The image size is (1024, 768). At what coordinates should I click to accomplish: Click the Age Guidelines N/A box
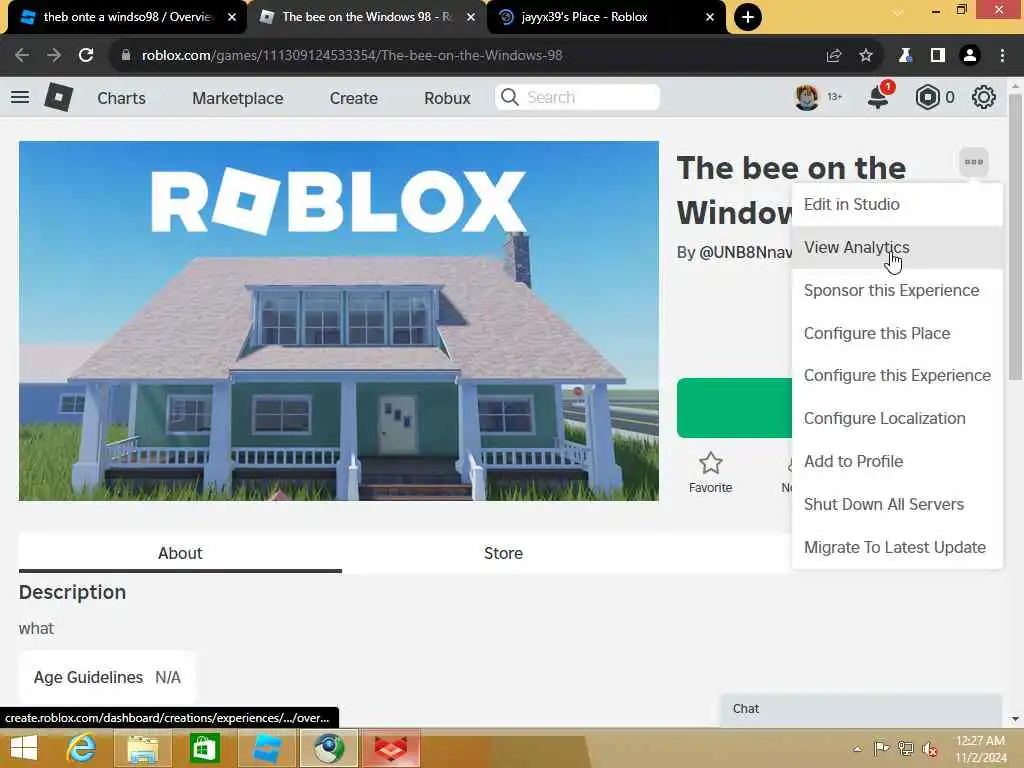[x=107, y=677]
